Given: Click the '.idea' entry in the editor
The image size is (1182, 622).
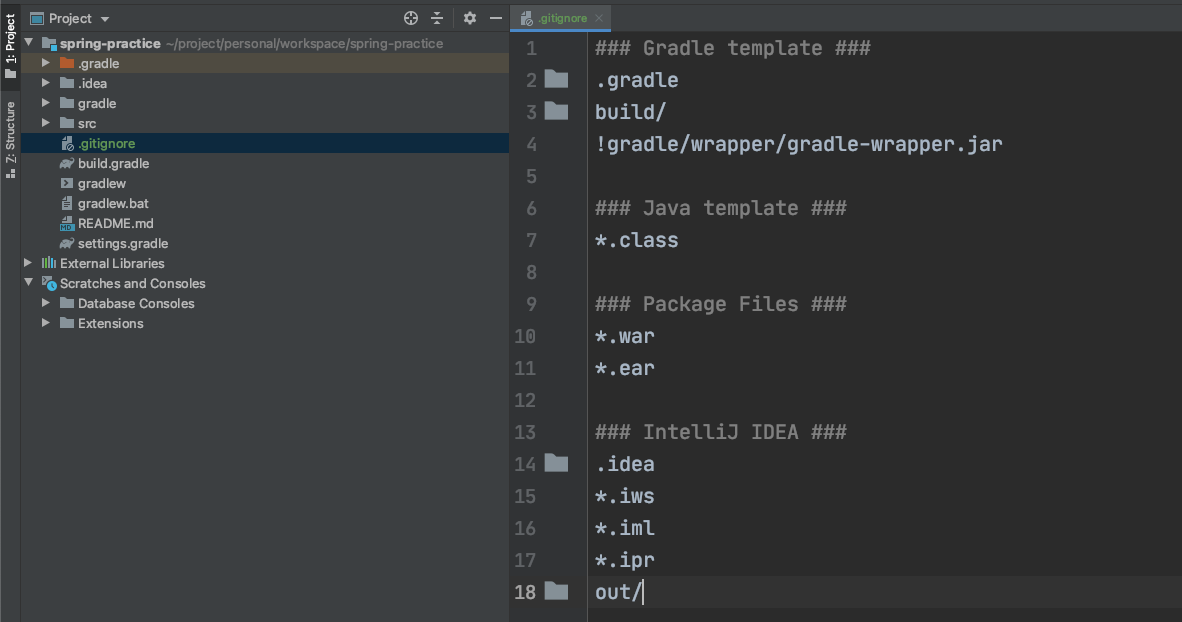Looking at the screenshot, I should click(x=625, y=464).
